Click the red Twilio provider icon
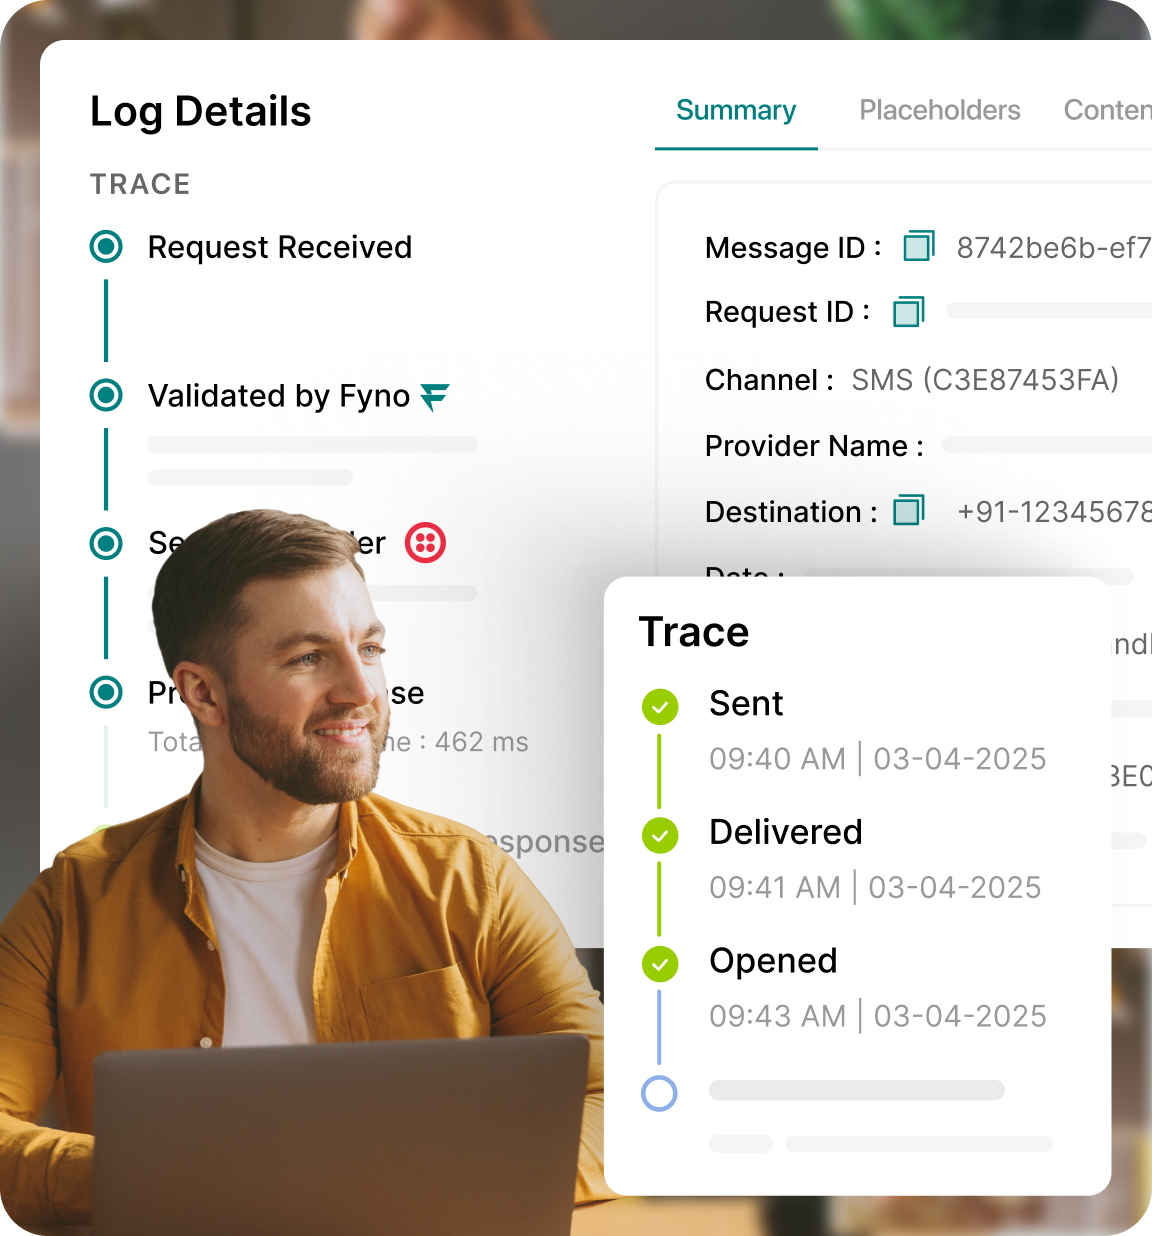The width and height of the screenshot is (1152, 1236). [x=425, y=543]
